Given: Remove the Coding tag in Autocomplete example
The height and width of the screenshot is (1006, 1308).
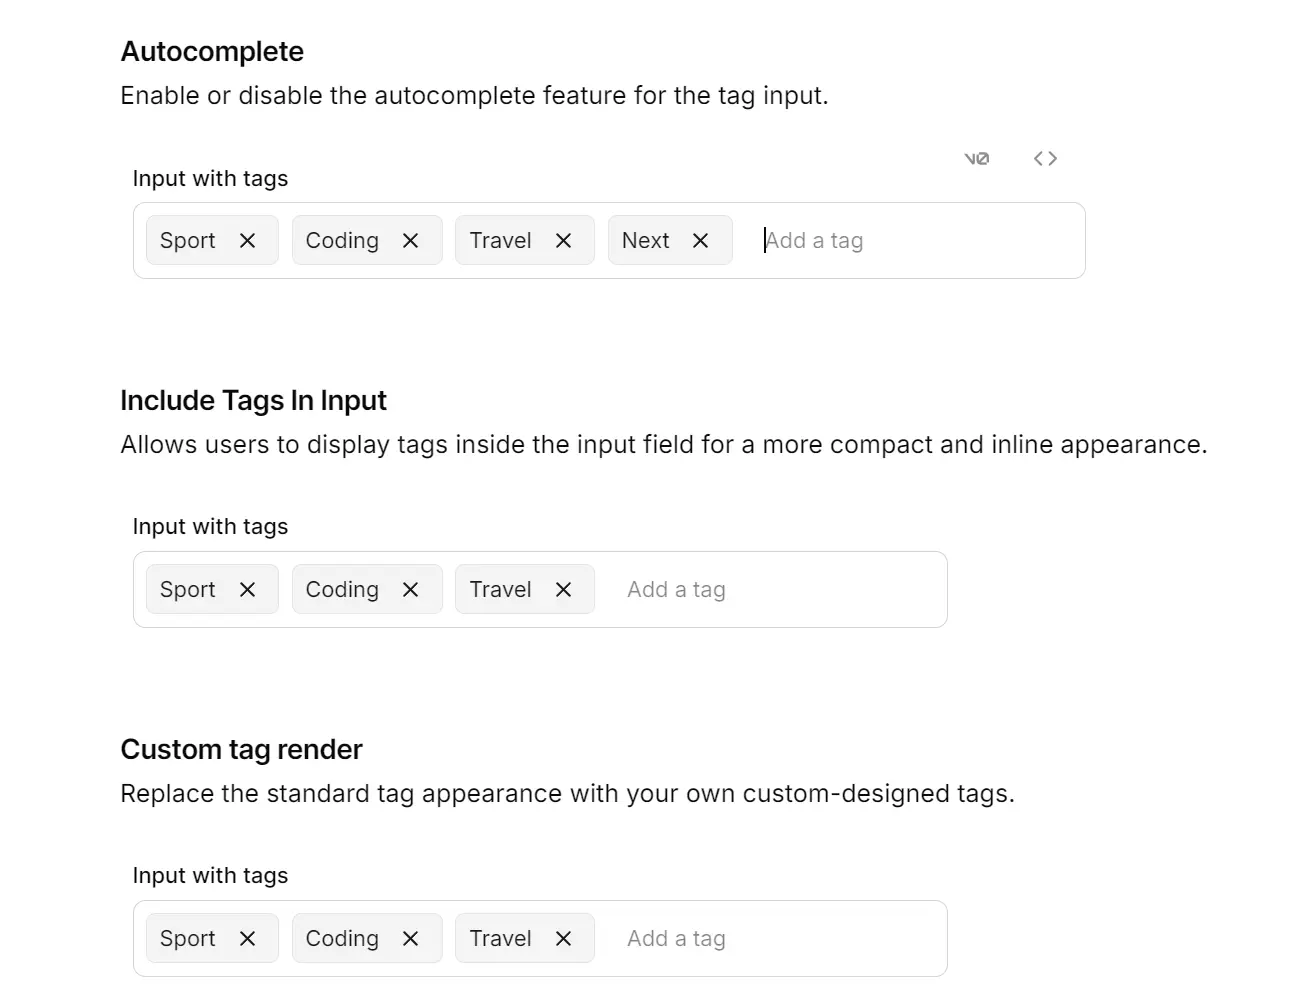Looking at the screenshot, I should [x=409, y=240].
